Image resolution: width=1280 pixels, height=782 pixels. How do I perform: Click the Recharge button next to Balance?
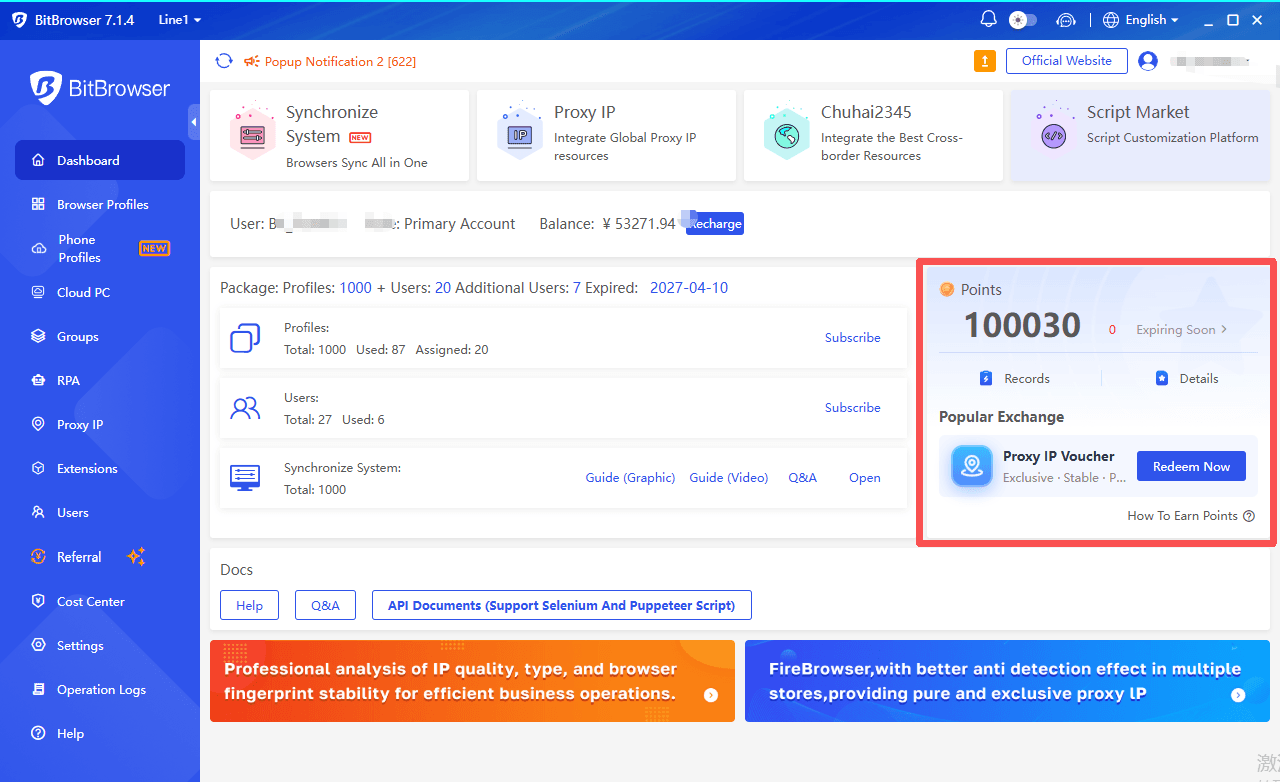(x=715, y=223)
